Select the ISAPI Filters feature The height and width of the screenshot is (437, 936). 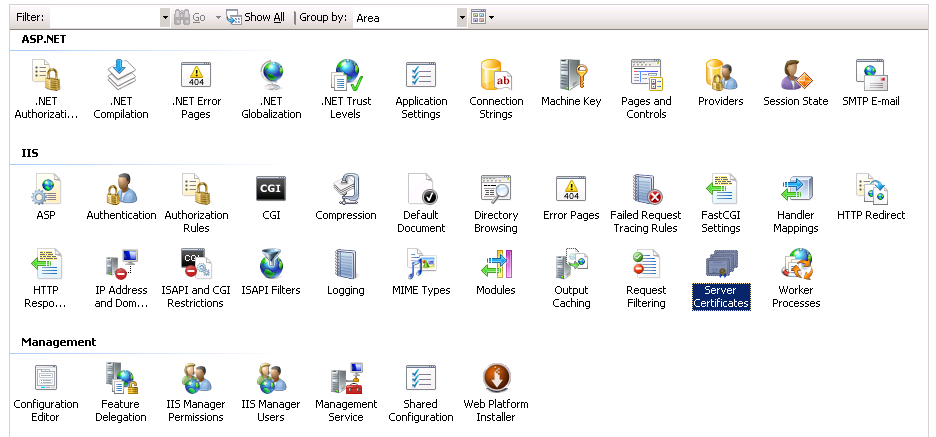(271, 272)
